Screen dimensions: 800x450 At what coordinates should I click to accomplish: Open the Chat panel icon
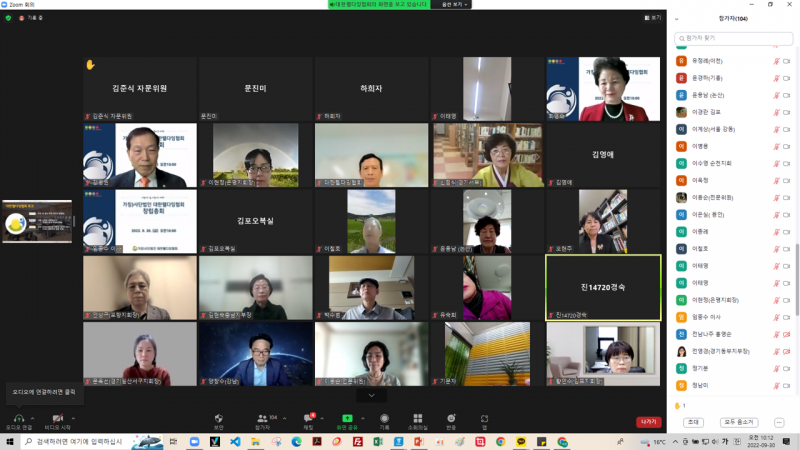308,418
